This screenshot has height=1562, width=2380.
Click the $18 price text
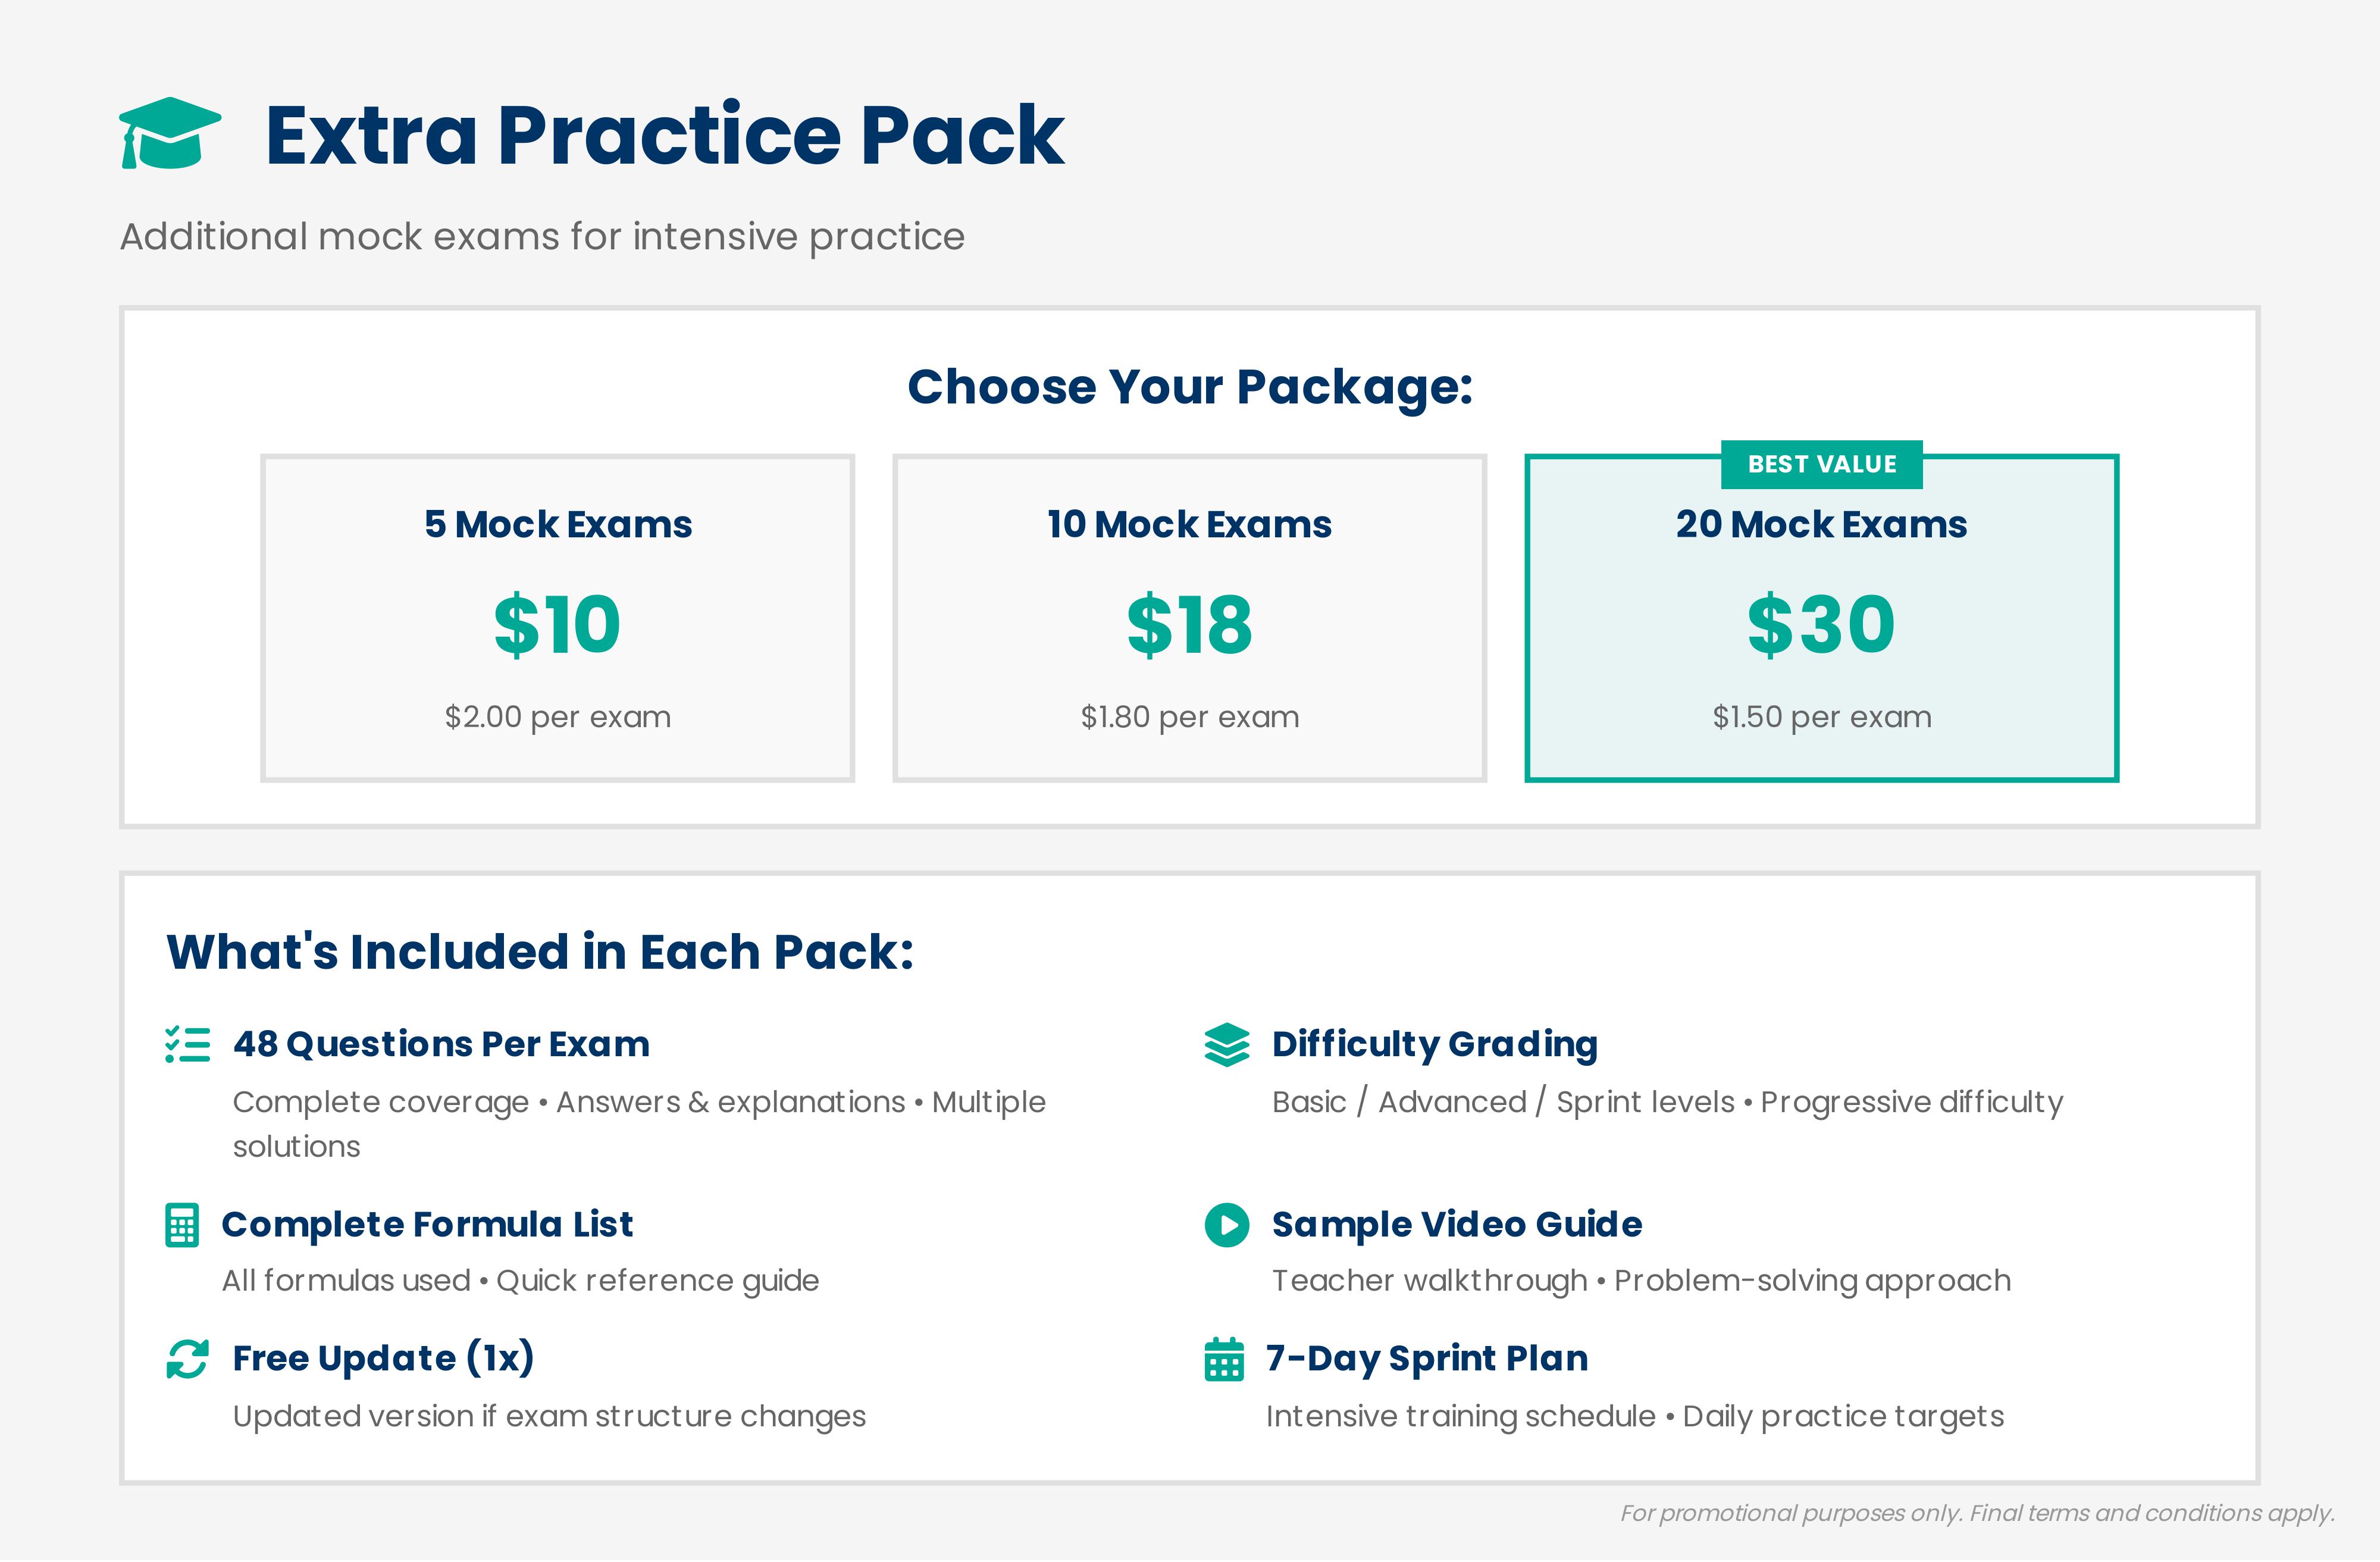[1189, 625]
